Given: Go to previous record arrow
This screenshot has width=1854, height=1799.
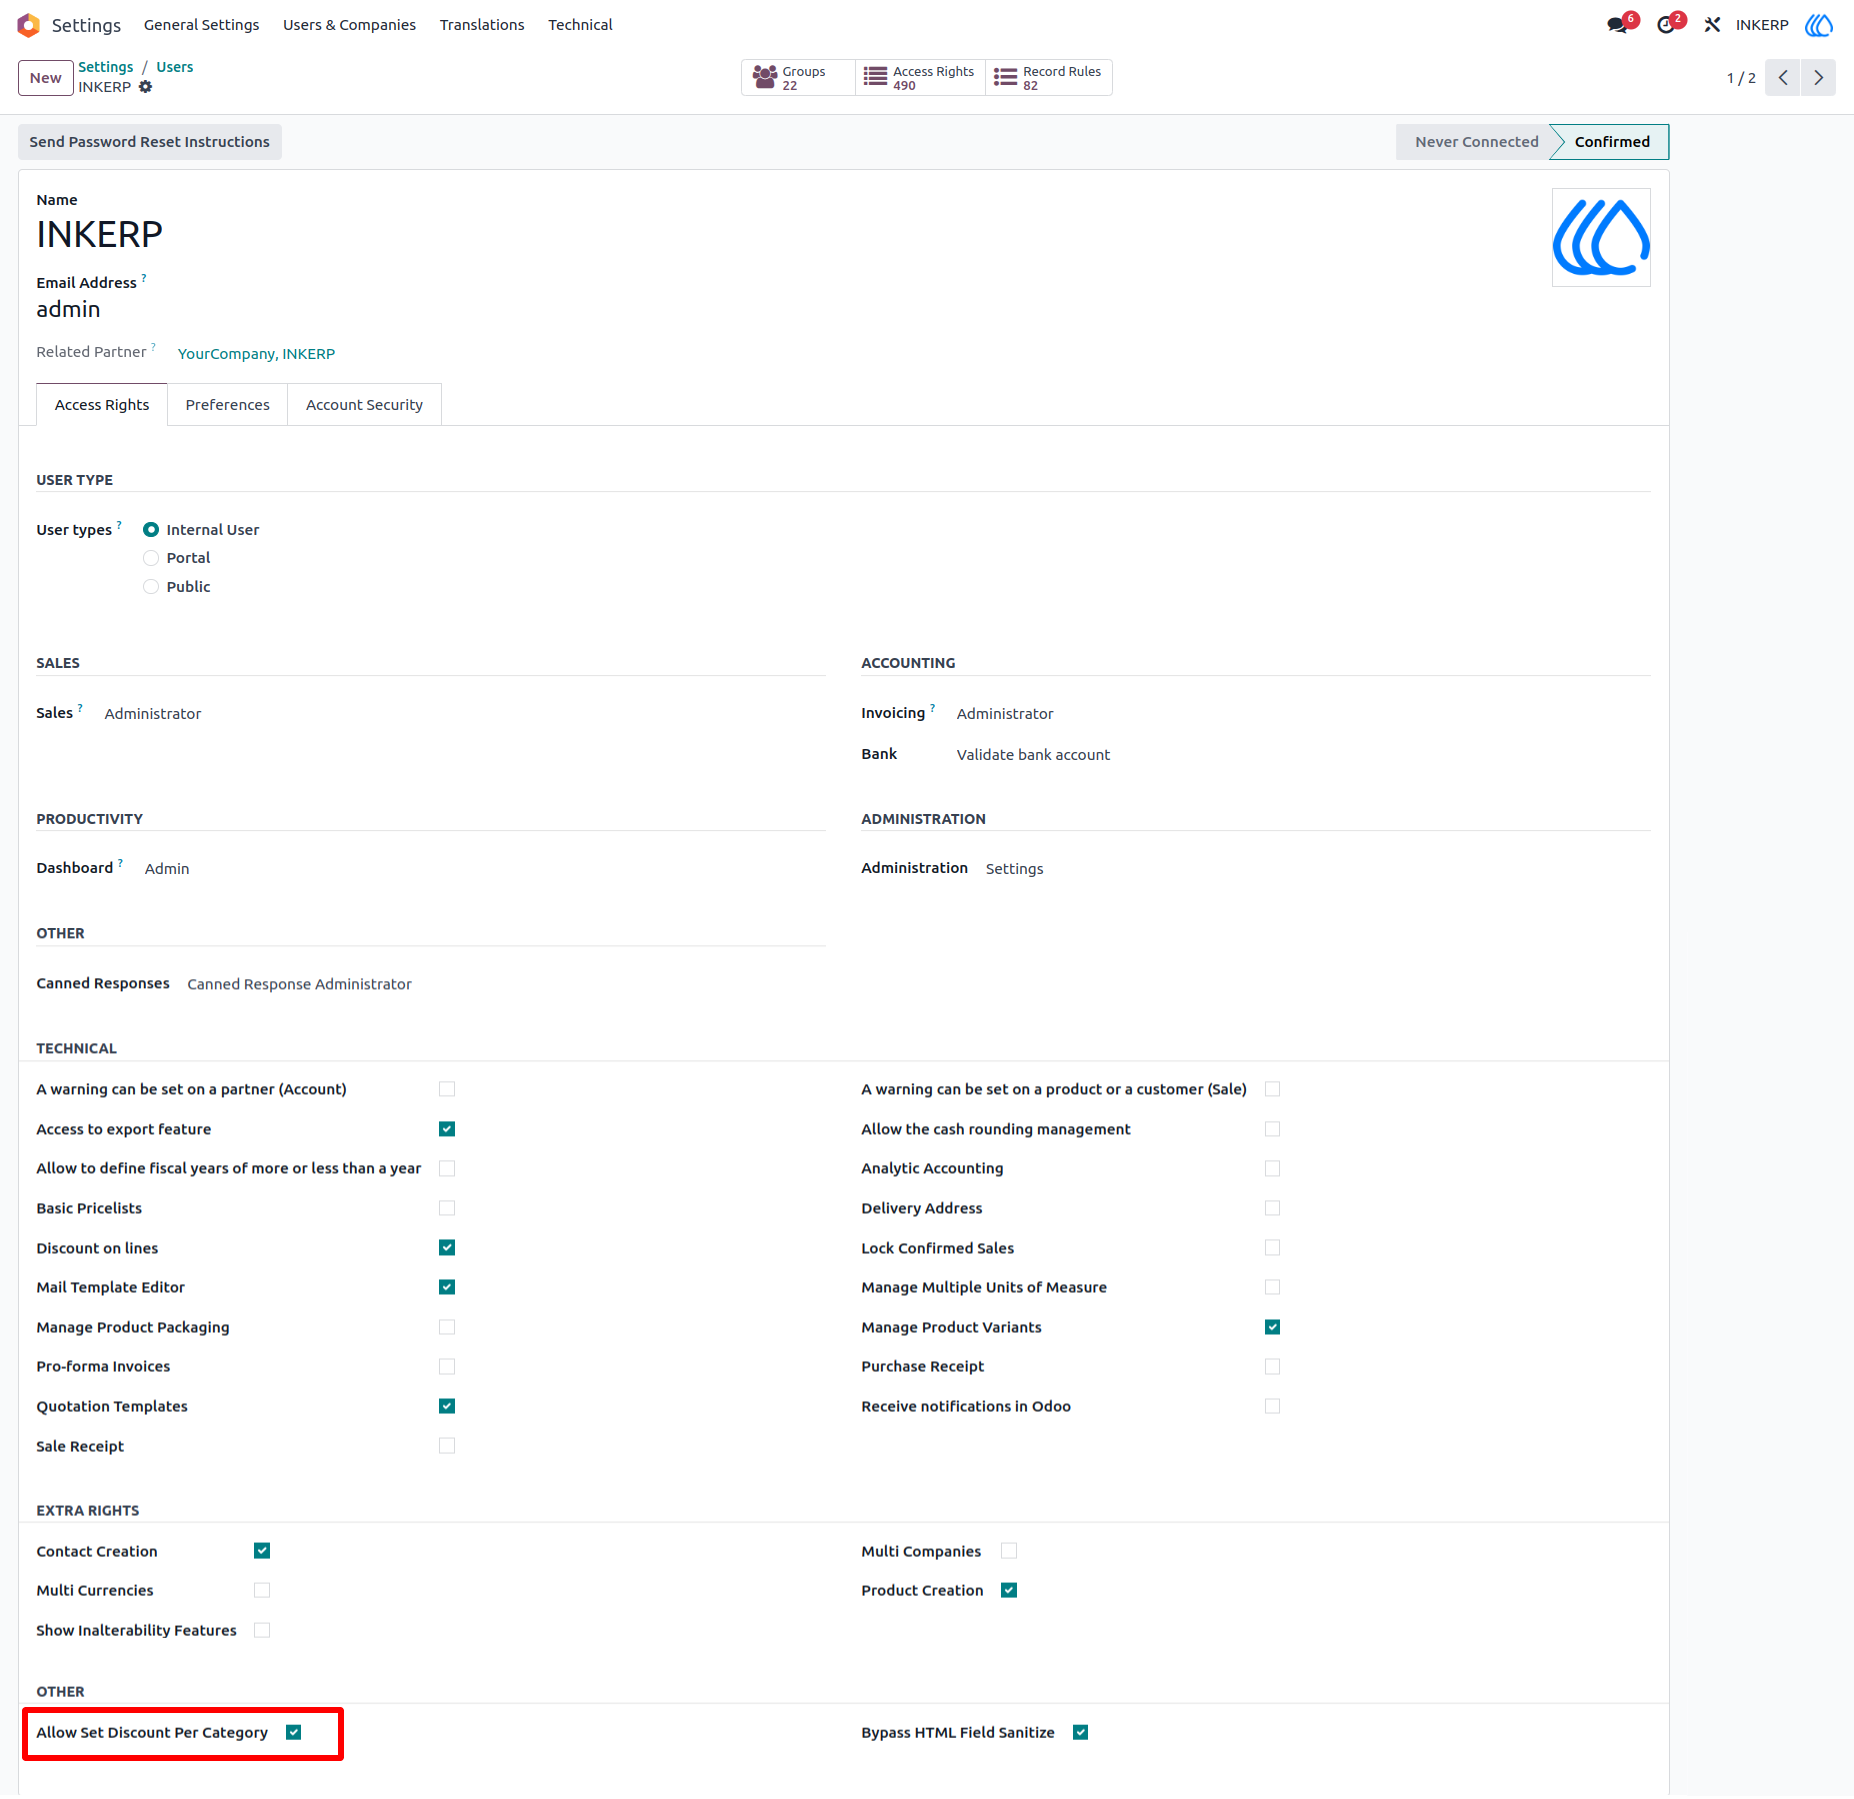Looking at the screenshot, I should [1783, 78].
